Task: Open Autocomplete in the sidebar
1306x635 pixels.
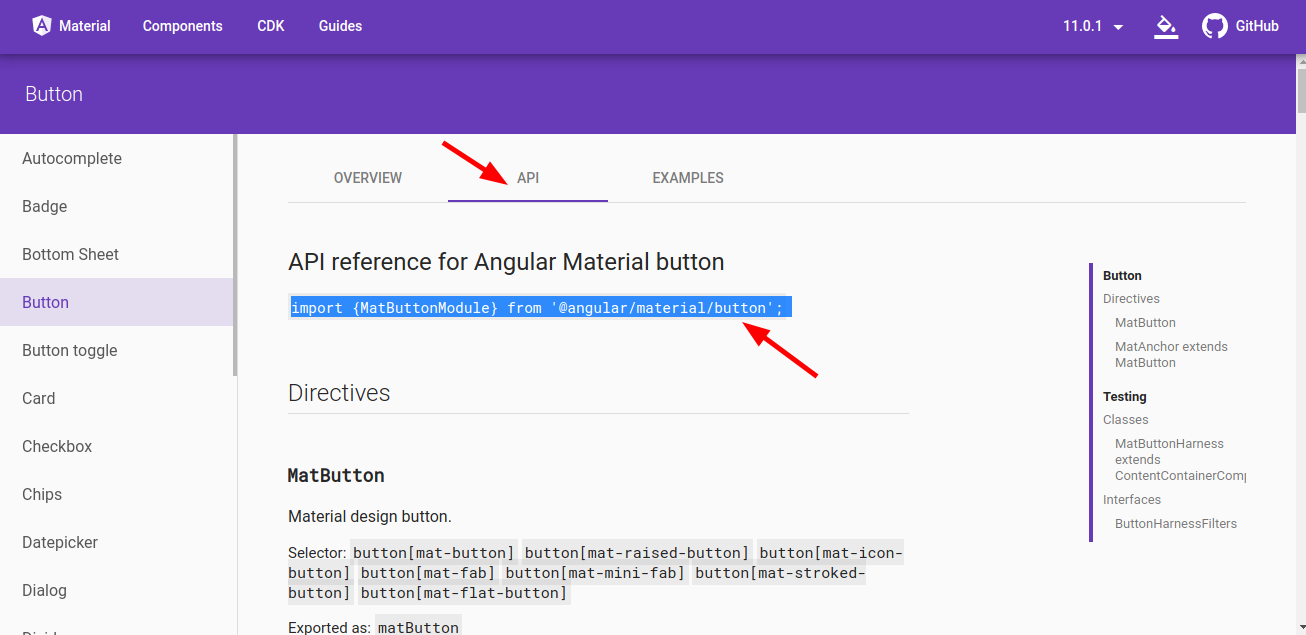Action: pos(117,158)
